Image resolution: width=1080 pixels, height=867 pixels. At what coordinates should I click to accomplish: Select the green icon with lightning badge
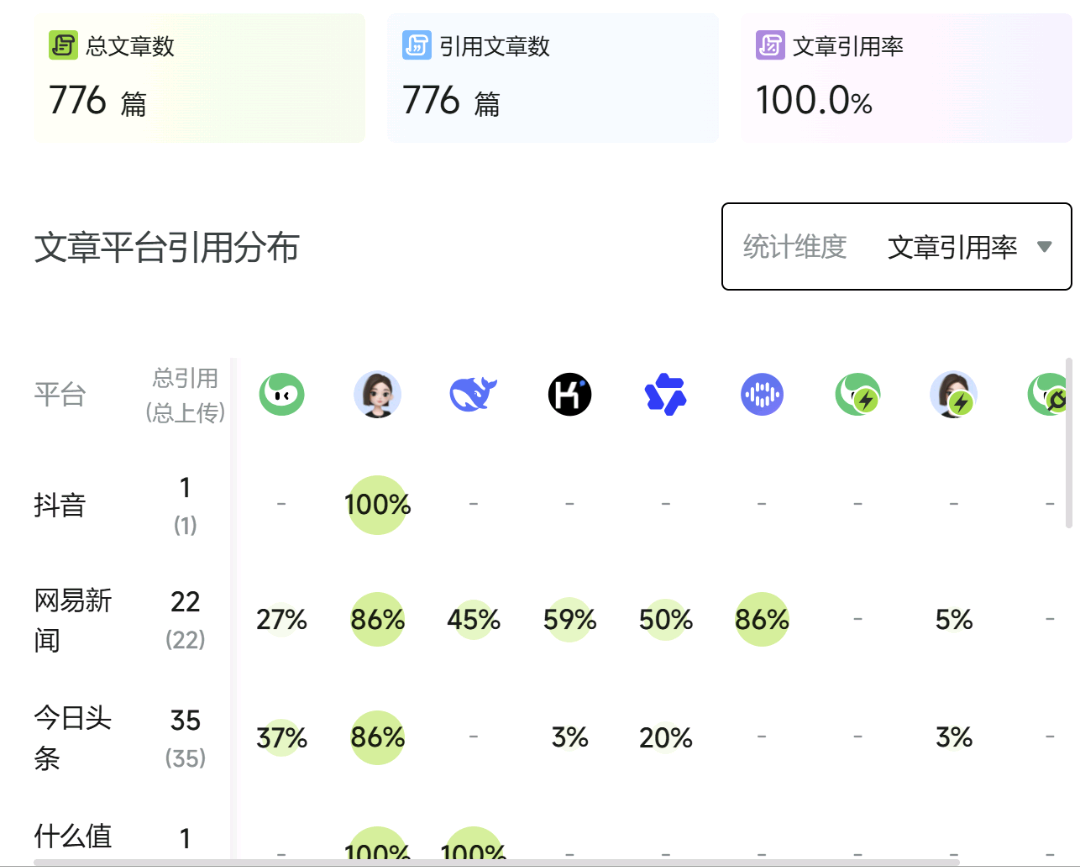tap(858, 395)
